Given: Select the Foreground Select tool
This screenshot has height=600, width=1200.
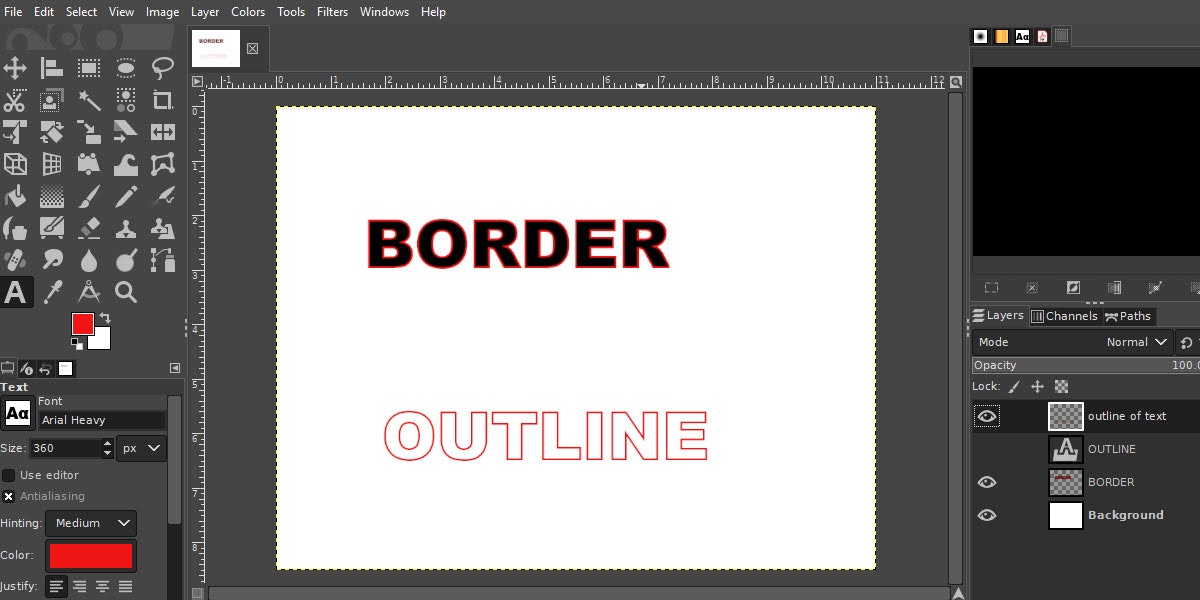Looking at the screenshot, I should tap(52, 100).
